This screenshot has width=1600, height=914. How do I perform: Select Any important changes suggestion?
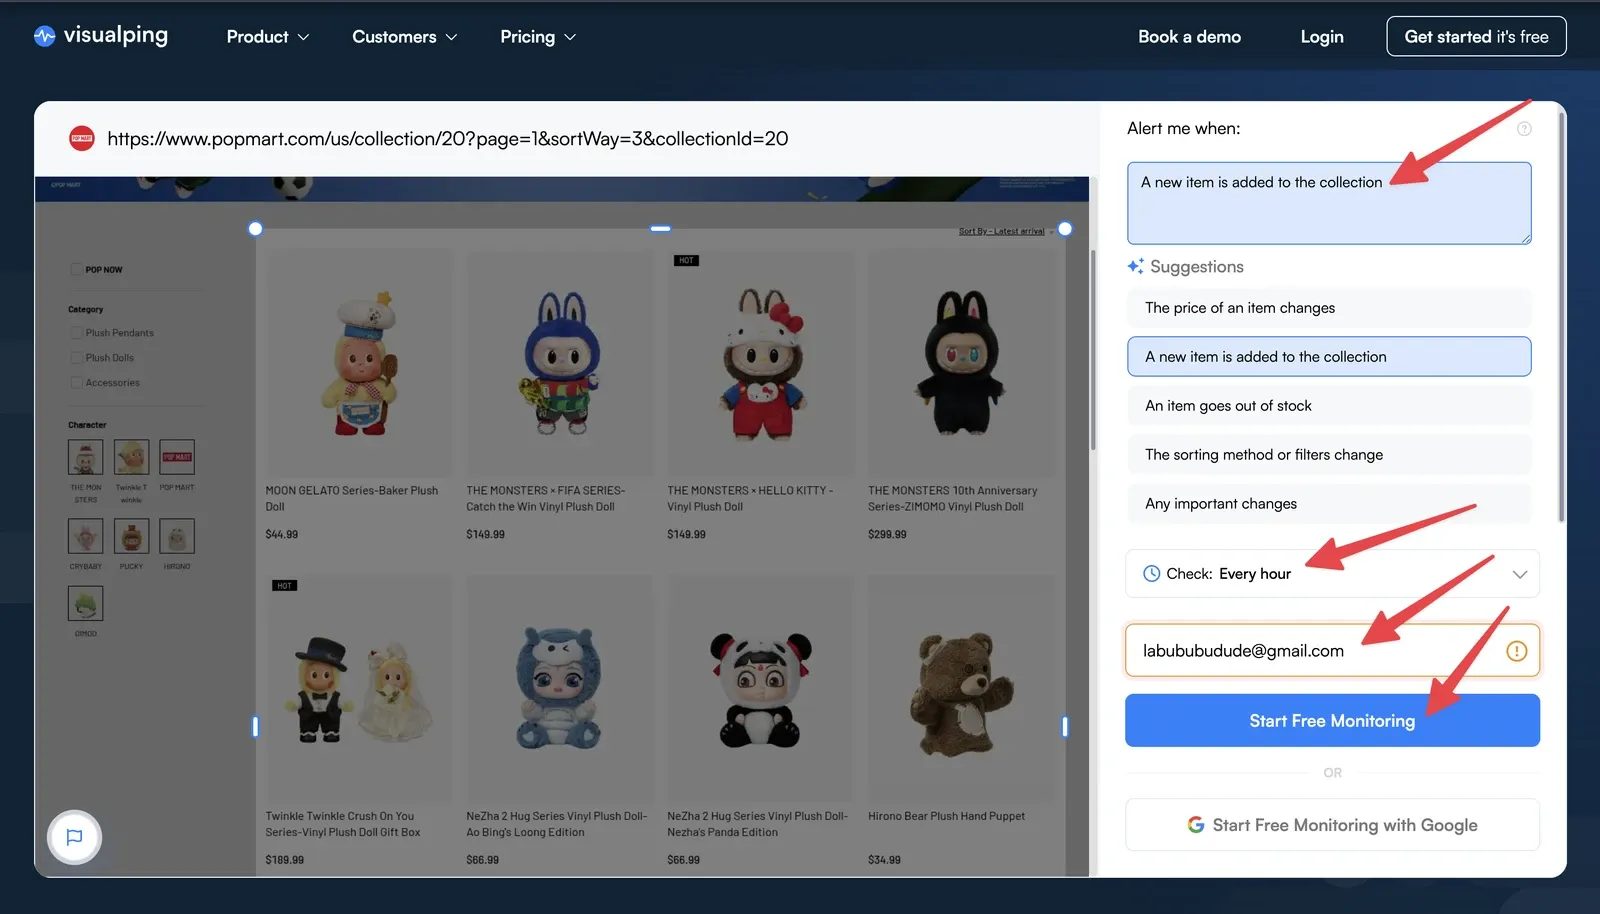(1329, 504)
